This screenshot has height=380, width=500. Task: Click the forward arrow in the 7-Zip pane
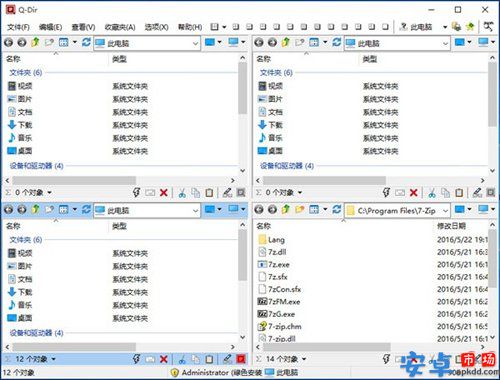pyautogui.click(x=272, y=209)
